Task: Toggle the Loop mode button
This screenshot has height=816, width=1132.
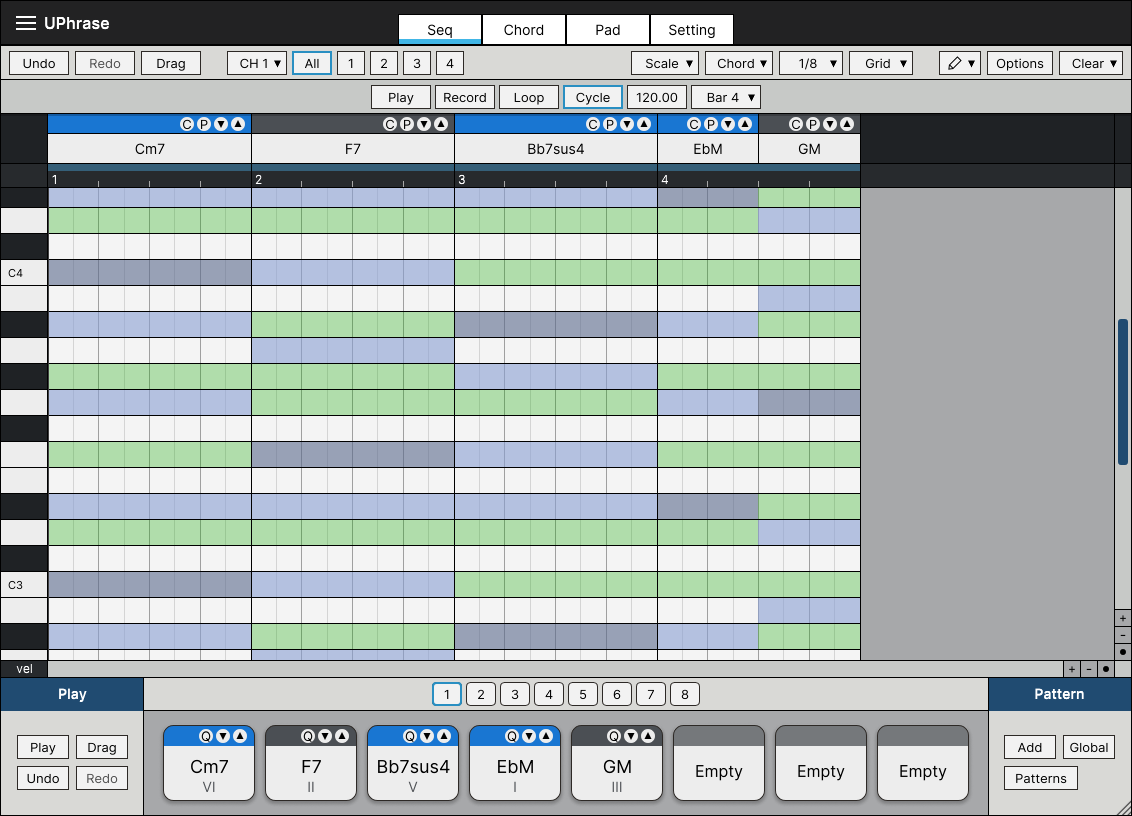Action: coord(528,97)
